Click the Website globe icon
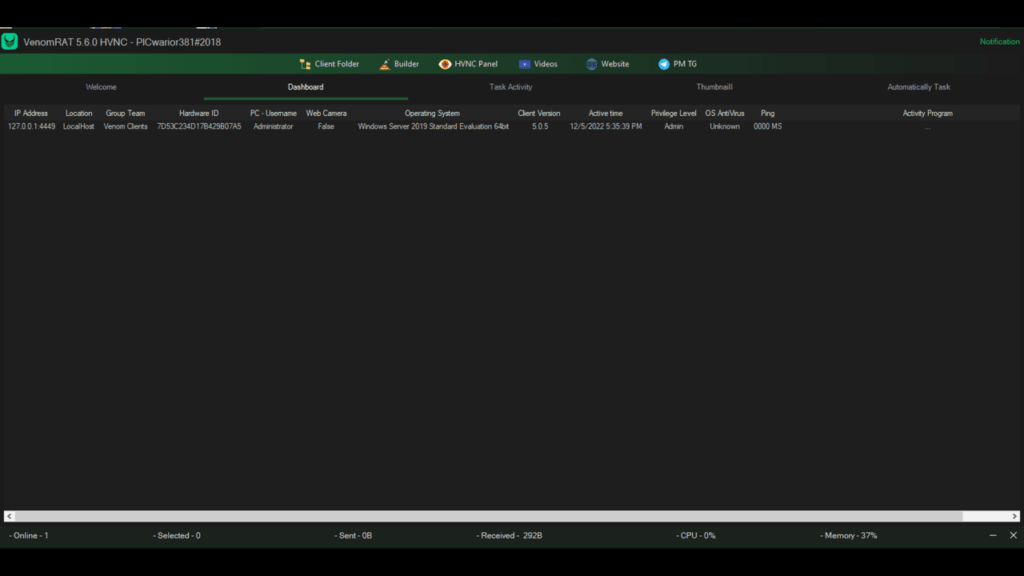This screenshot has height=576, width=1024. click(591, 64)
